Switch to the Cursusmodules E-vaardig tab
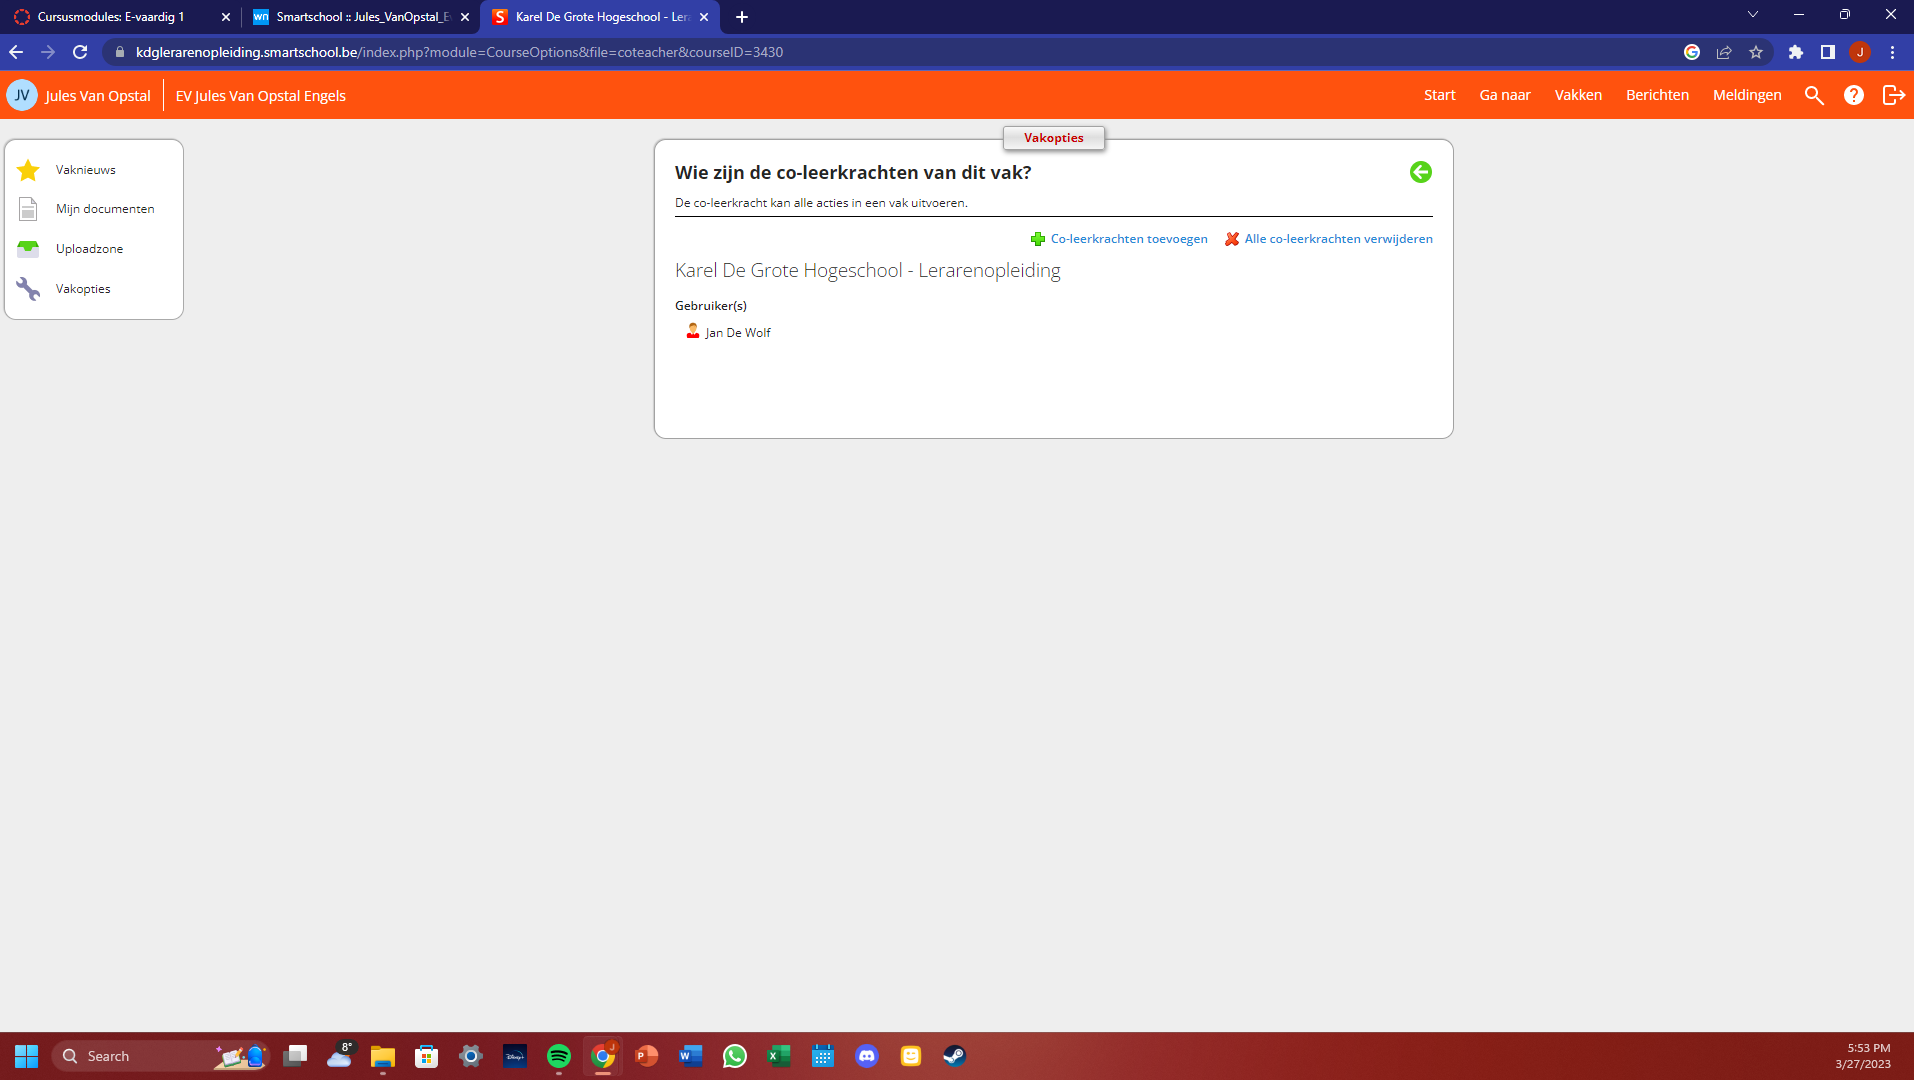The width and height of the screenshot is (1914, 1080). (110, 17)
